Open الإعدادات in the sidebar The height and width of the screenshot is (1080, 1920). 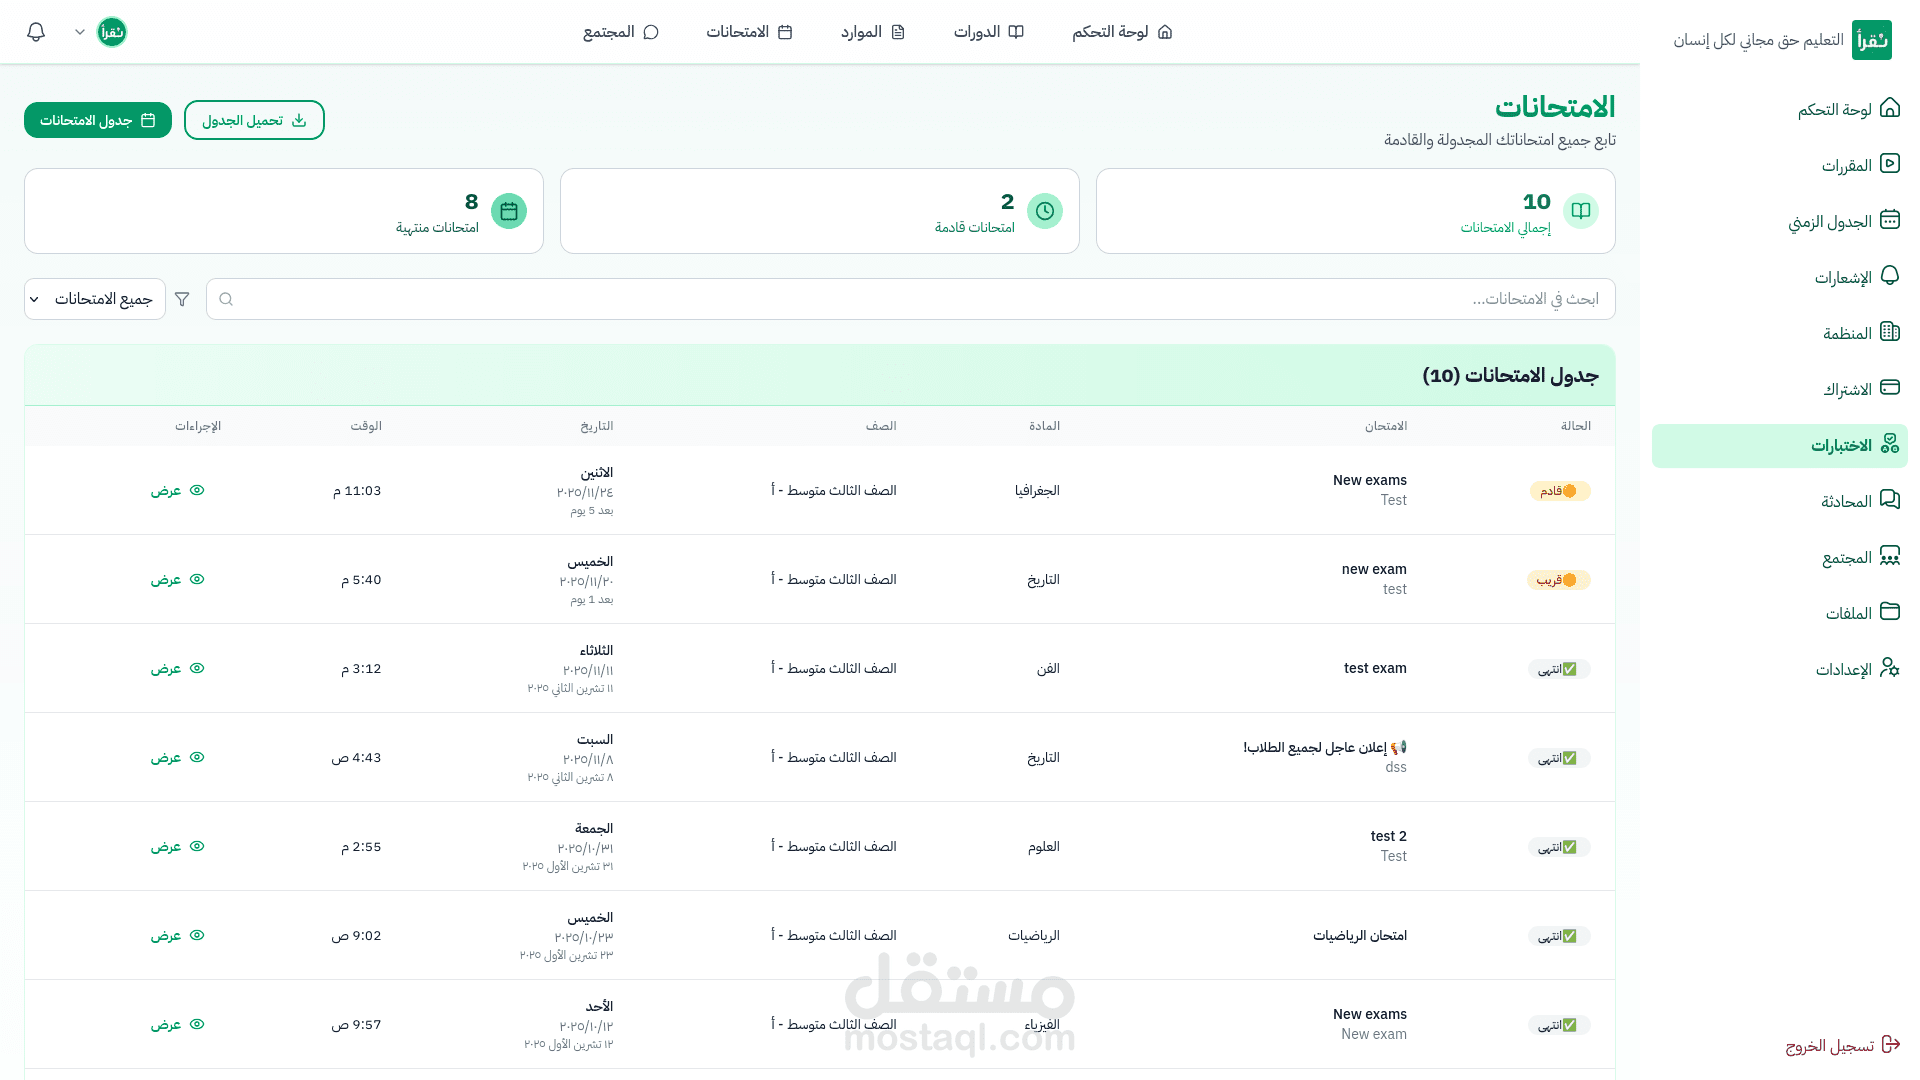coord(1856,669)
